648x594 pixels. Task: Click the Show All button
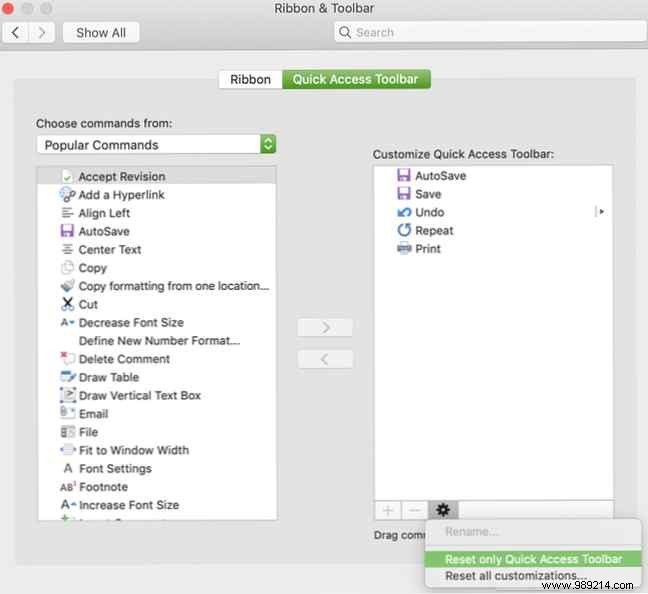(101, 33)
